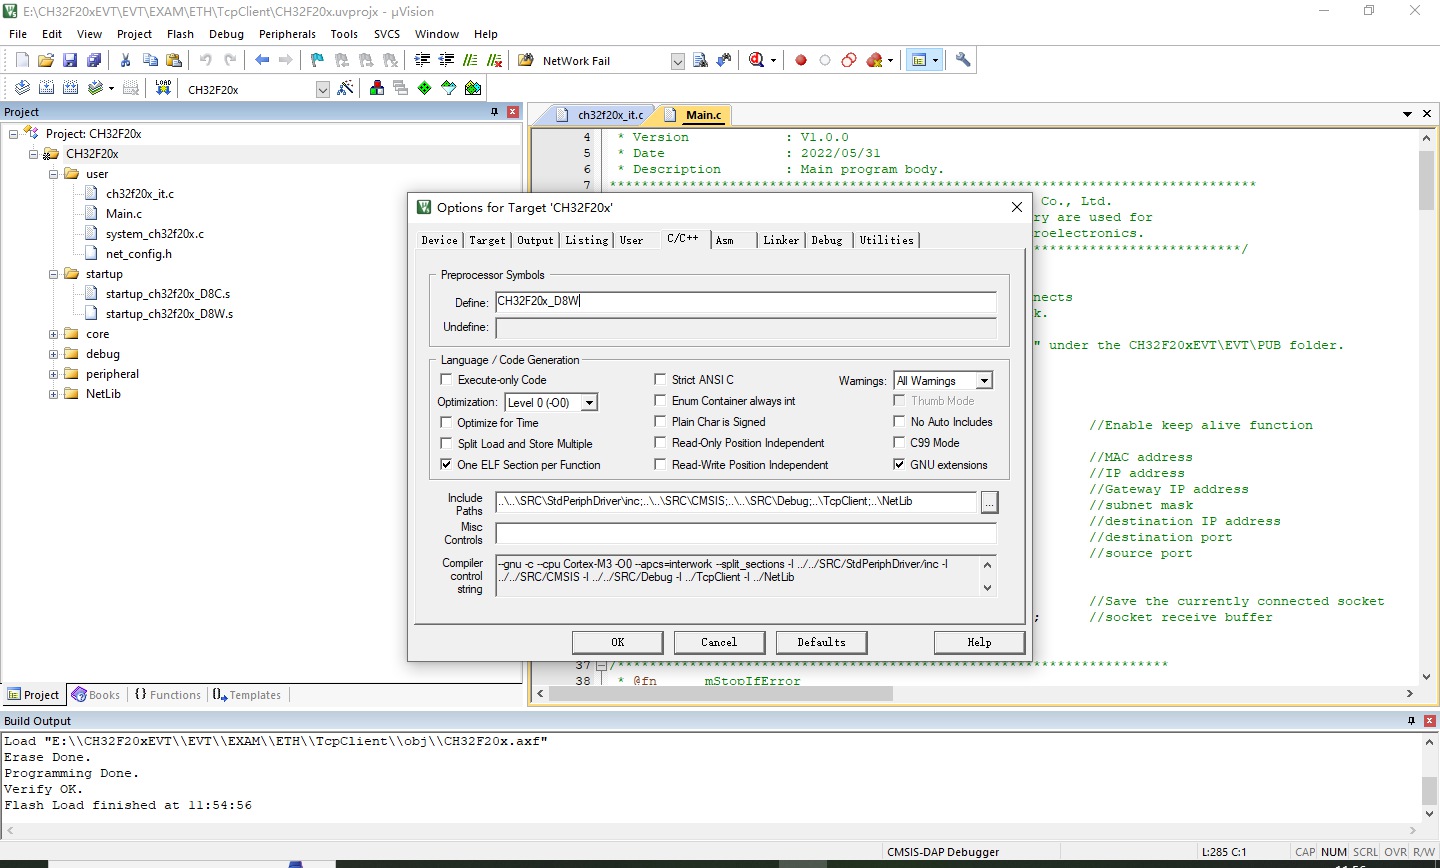The height and width of the screenshot is (868, 1440).
Task: Click the New file toolbar icon
Action: 22,60
